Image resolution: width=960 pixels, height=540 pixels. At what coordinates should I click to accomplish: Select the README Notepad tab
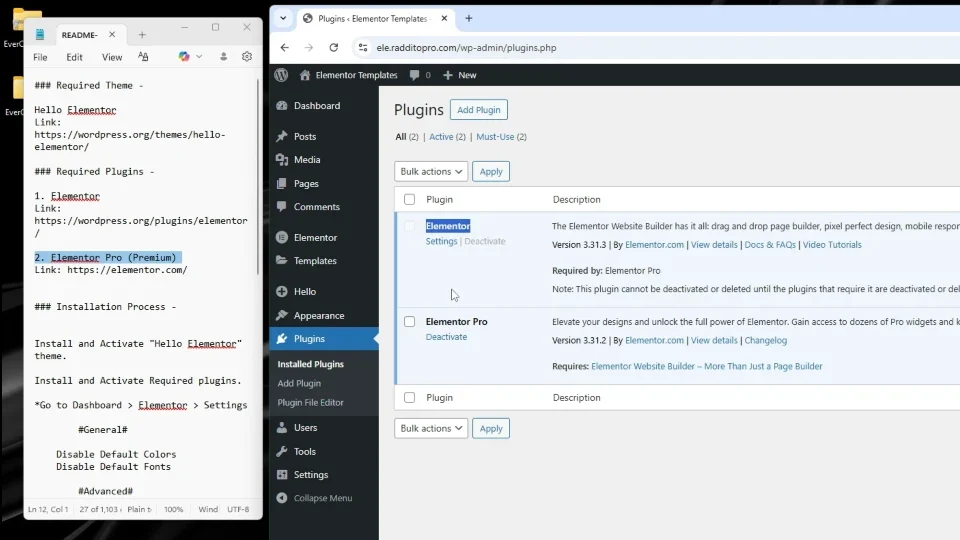(79, 35)
